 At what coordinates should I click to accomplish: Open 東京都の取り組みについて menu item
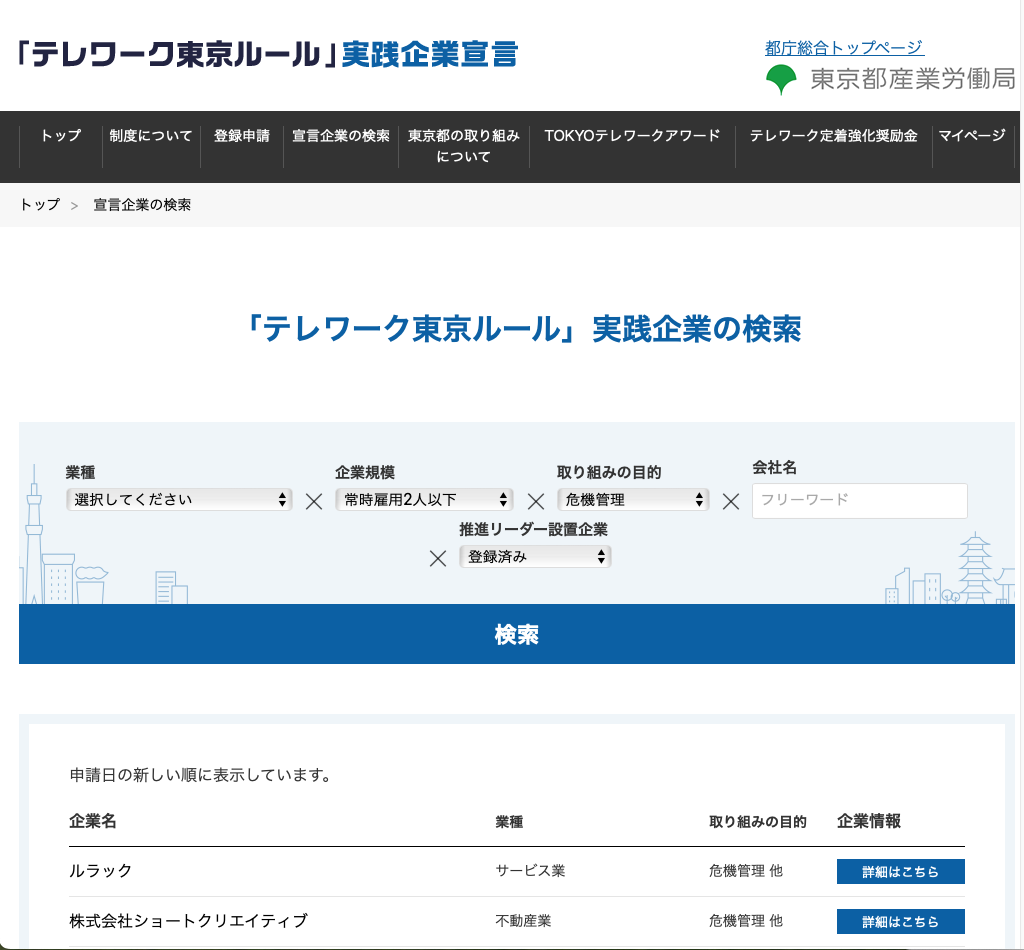click(464, 146)
